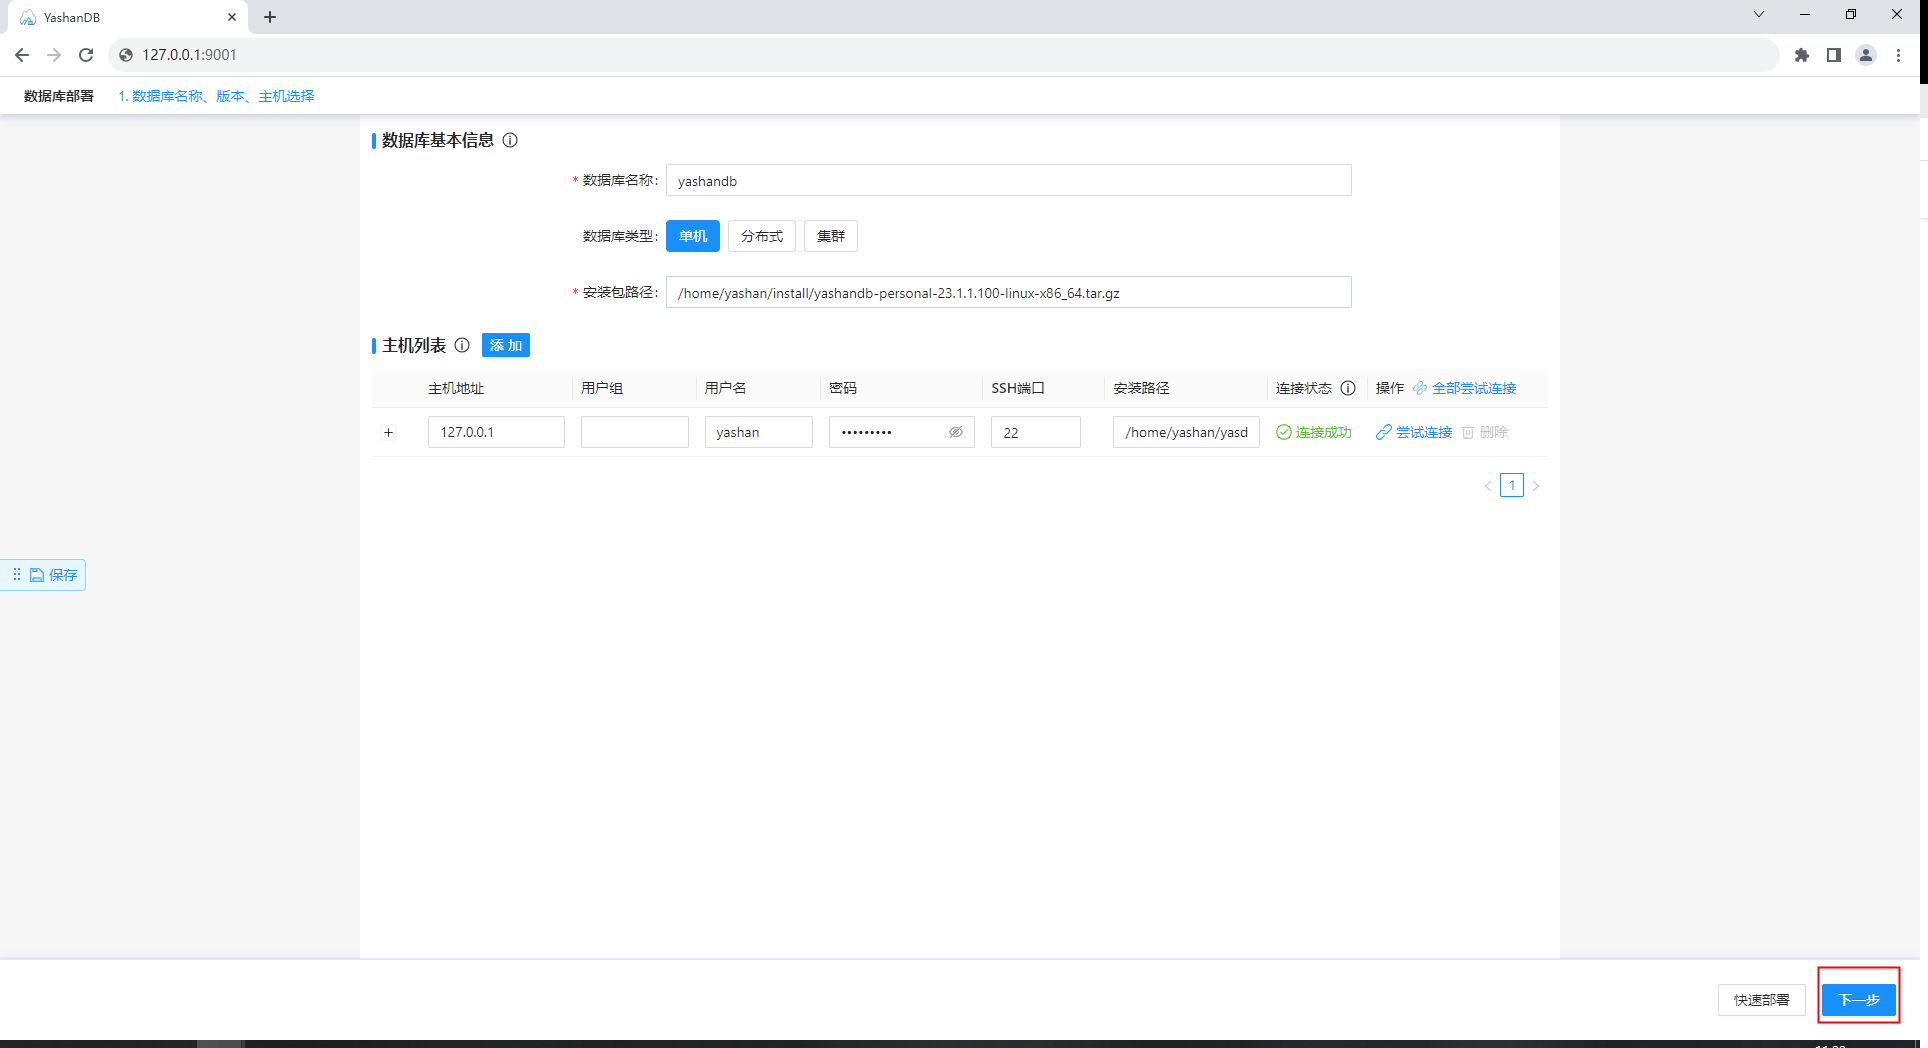Click the 主机地址 field with 127.0.0.1
Viewport: 1928px width, 1048px height.
point(496,432)
